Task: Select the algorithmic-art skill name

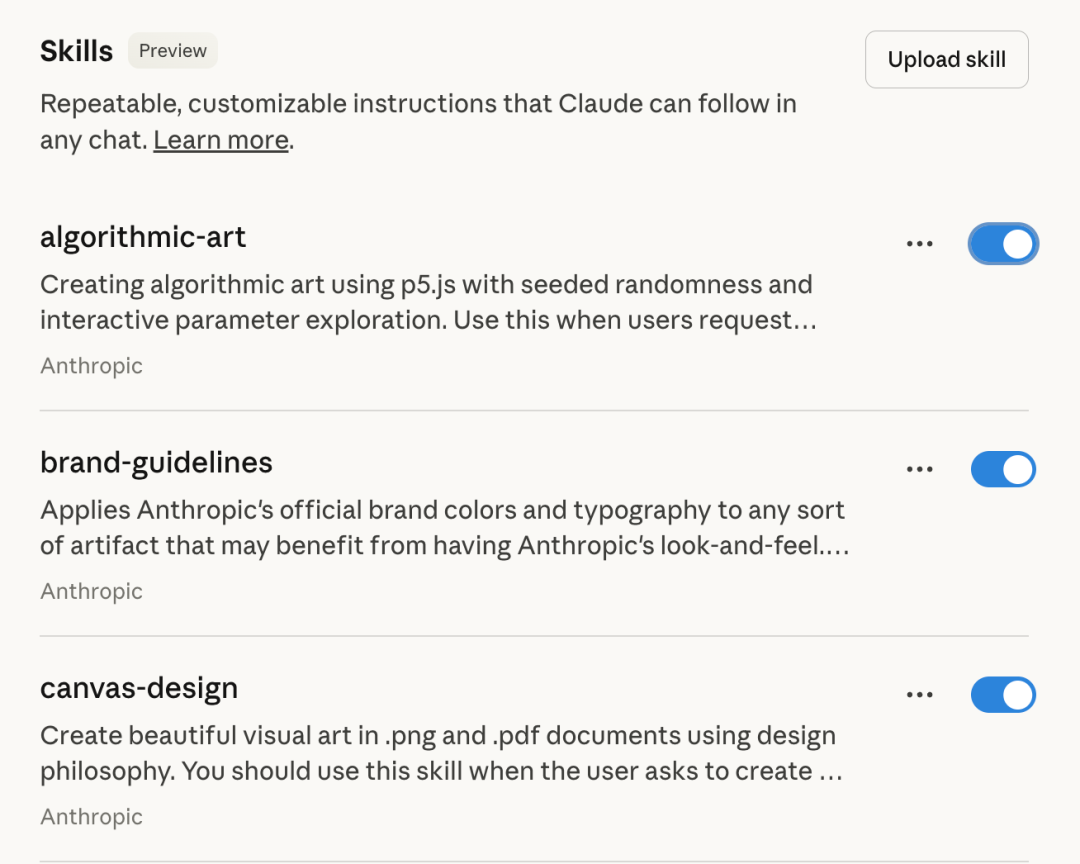Action: click(x=141, y=237)
